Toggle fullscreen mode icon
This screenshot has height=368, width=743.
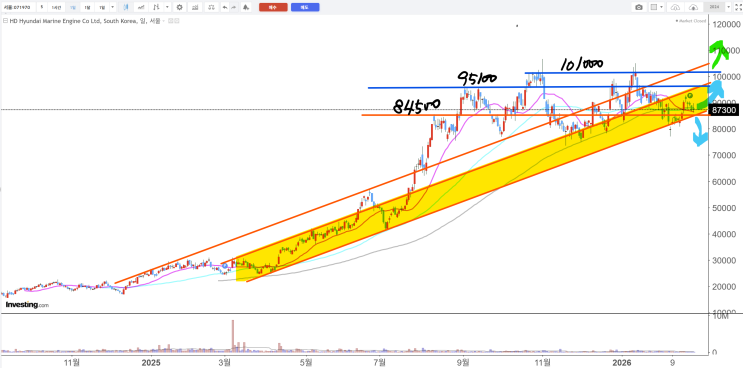pos(738,7)
